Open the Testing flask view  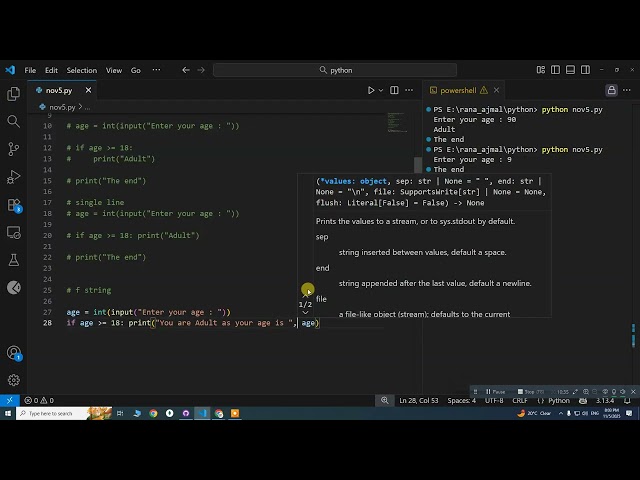tap(13, 260)
